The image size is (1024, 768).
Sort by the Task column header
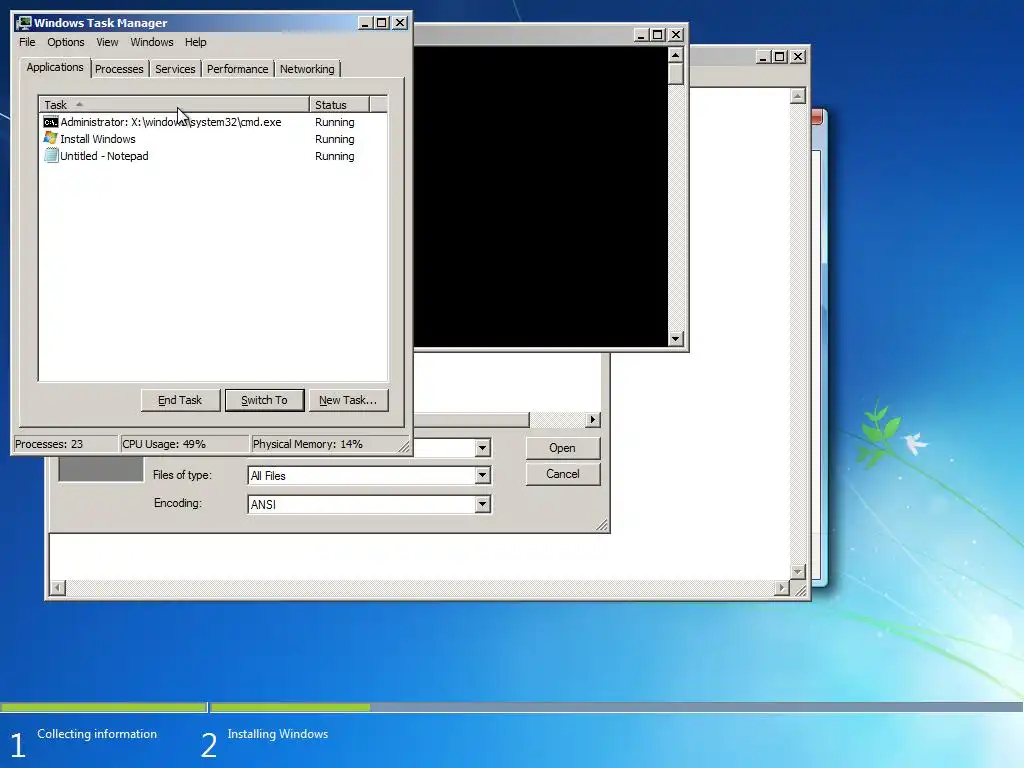[x=174, y=104]
